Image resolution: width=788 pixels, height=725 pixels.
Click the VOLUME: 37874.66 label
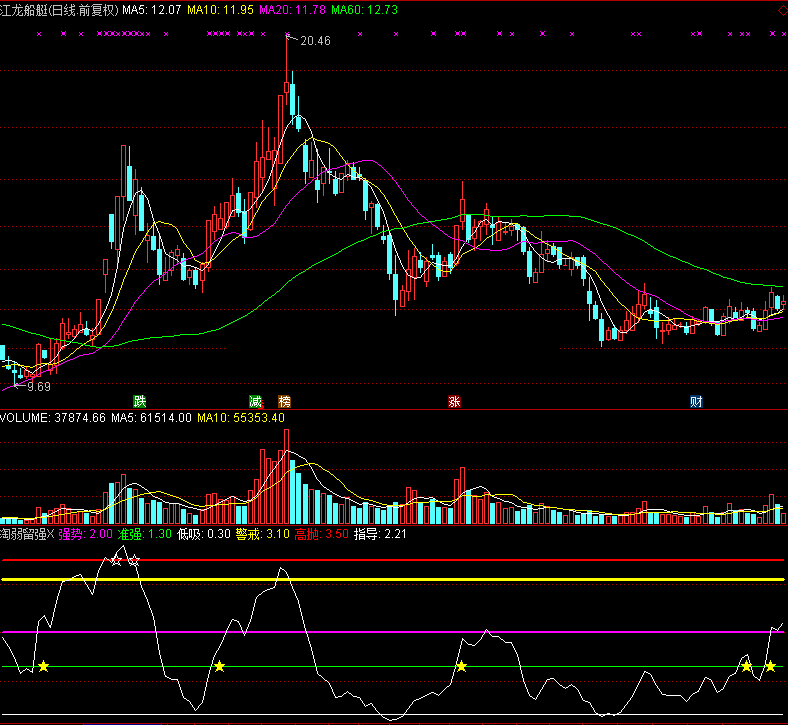point(53,418)
